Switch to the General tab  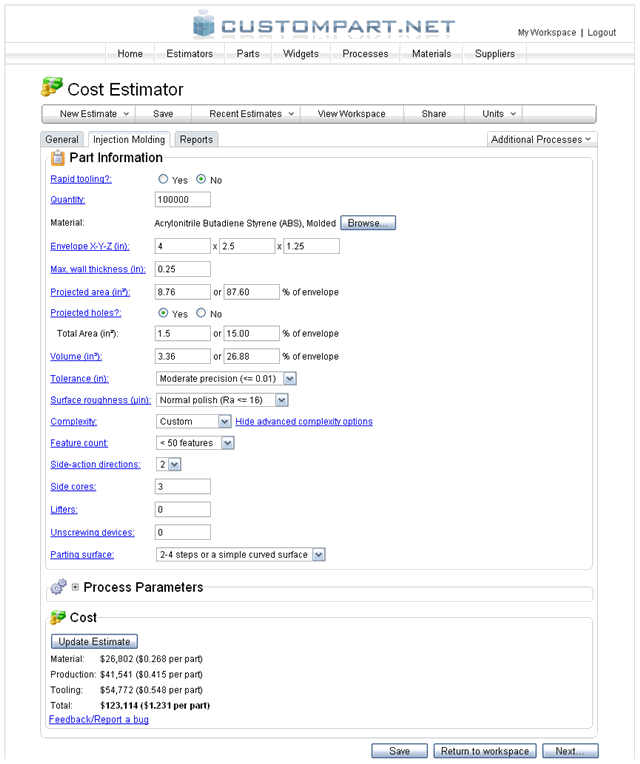click(62, 140)
